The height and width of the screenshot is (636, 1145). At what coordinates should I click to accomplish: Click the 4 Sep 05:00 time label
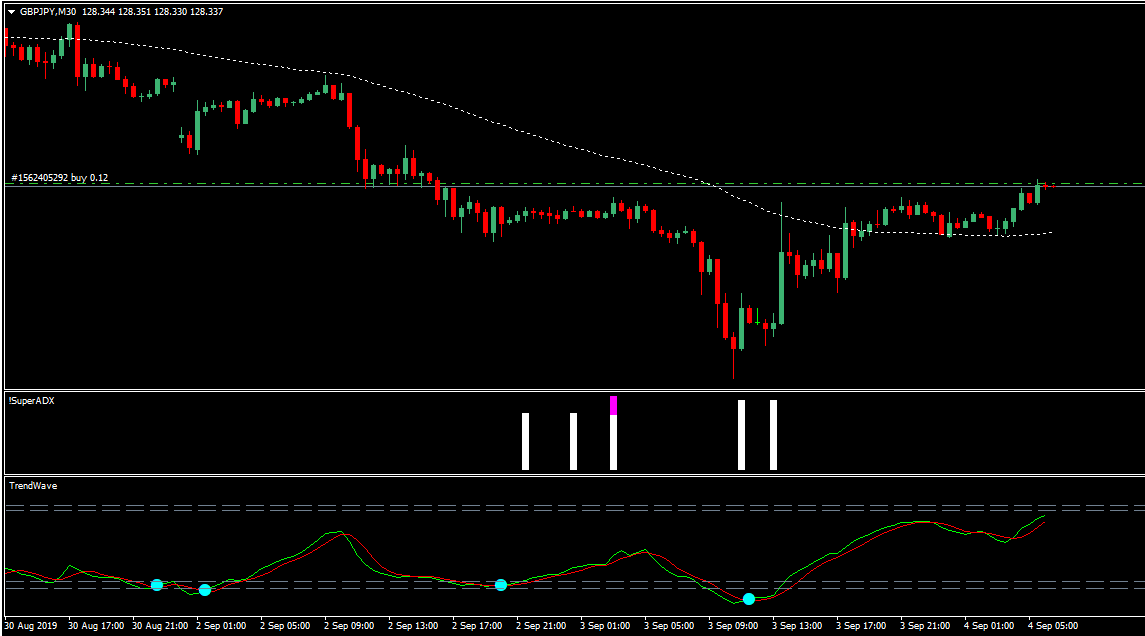tap(1054, 626)
